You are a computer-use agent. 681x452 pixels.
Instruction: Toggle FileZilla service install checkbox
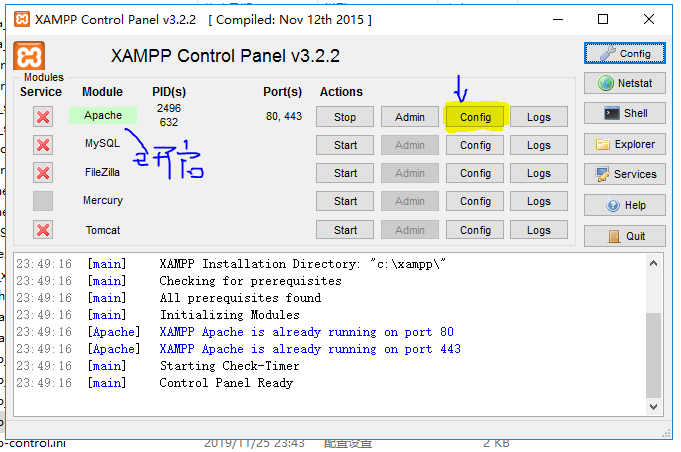coord(43,173)
